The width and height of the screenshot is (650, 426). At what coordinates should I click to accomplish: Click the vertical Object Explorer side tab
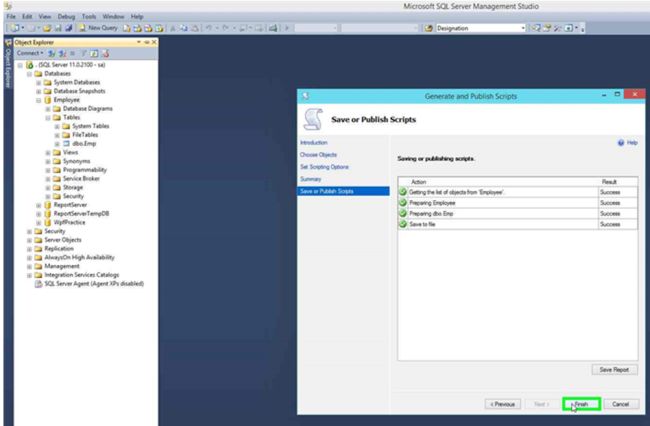point(8,65)
